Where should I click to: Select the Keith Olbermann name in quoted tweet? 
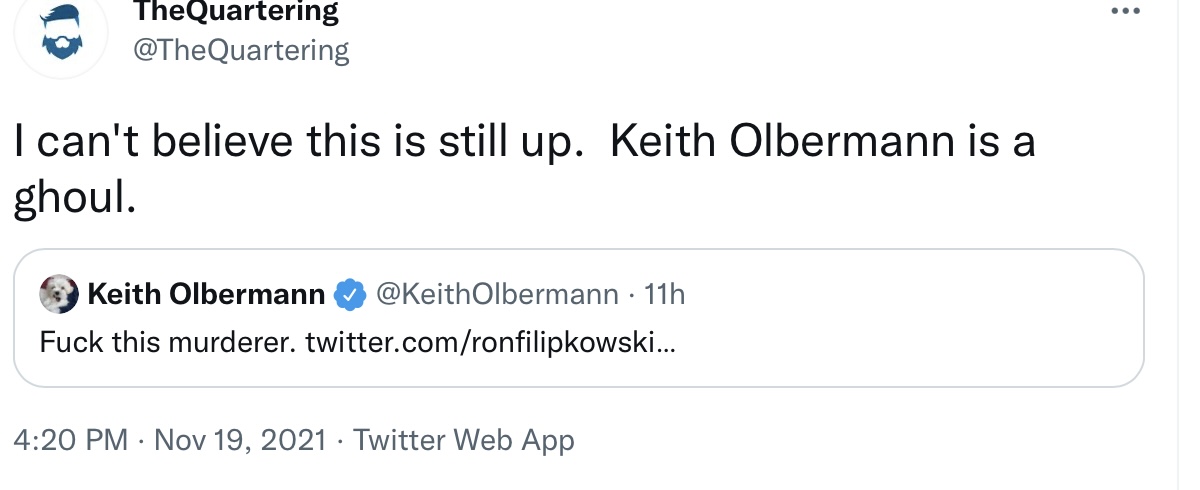tap(207, 295)
